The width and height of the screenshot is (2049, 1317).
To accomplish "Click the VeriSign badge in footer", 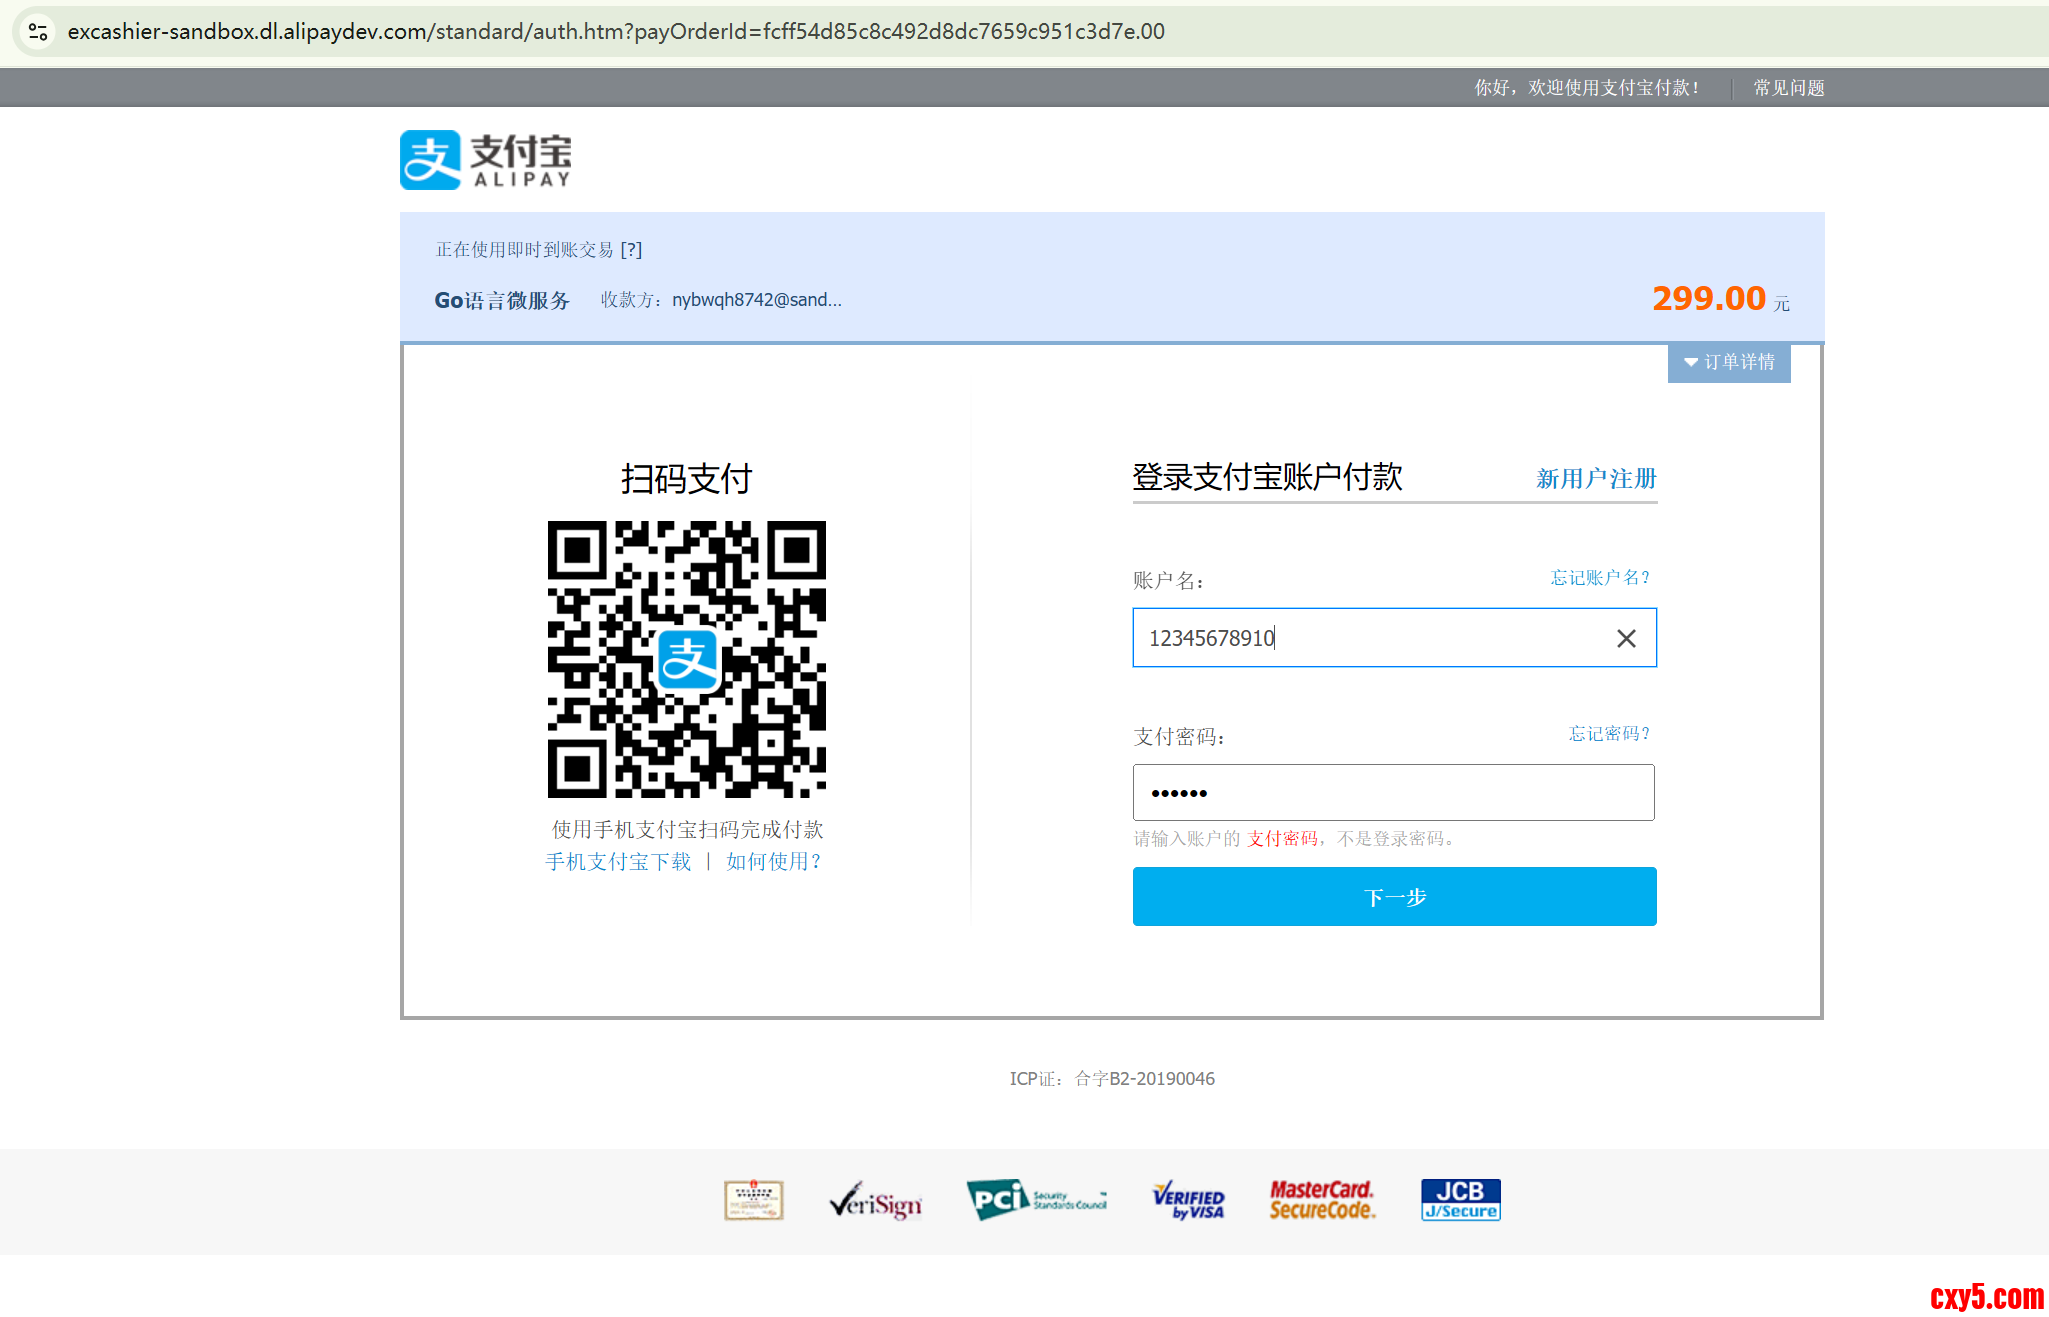I will (x=875, y=1200).
